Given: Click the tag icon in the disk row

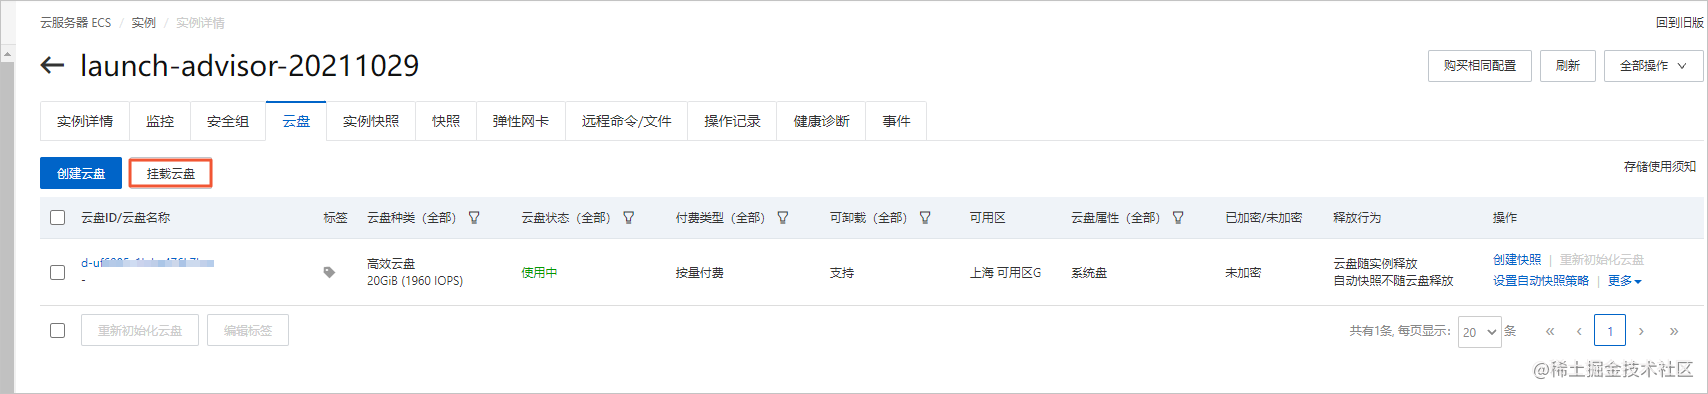Looking at the screenshot, I should [329, 272].
